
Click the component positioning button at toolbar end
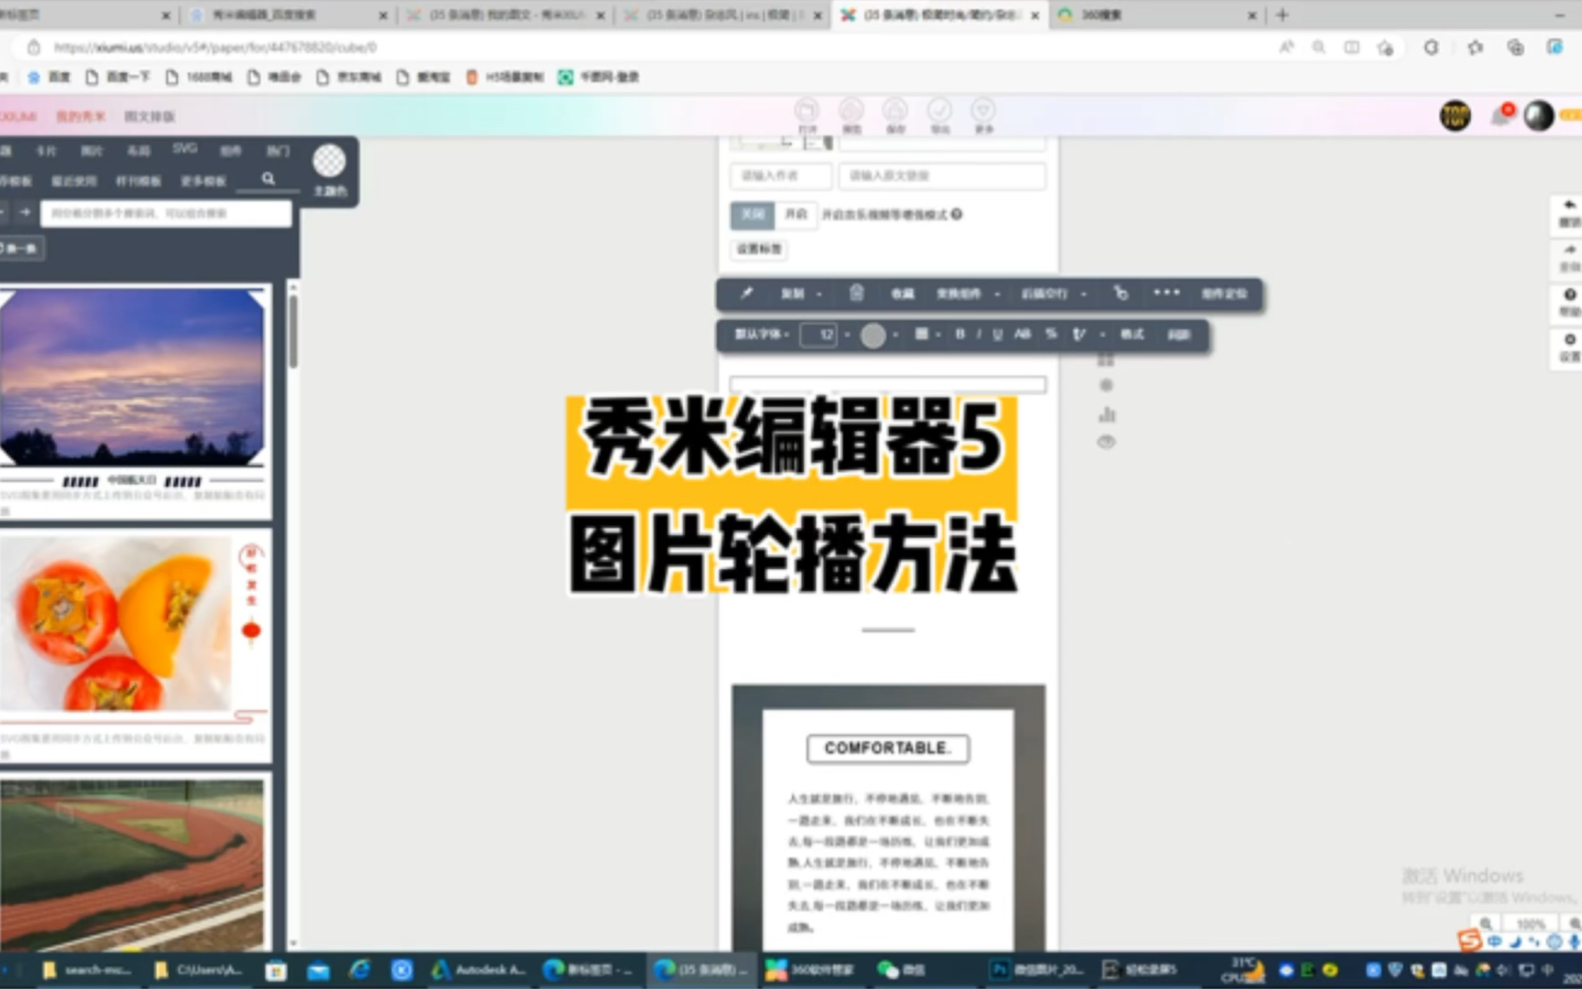(1224, 294)
